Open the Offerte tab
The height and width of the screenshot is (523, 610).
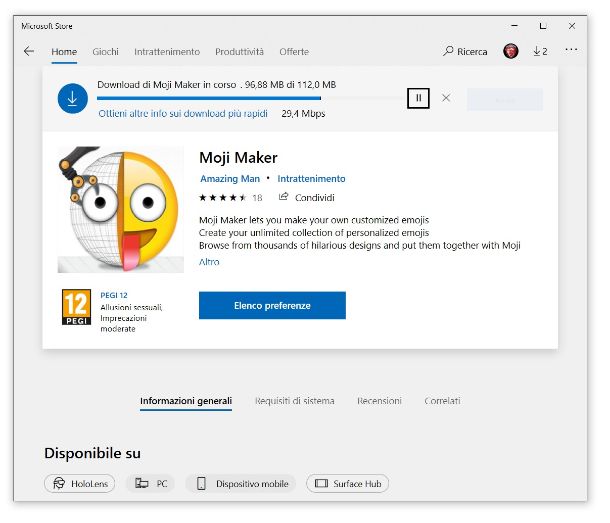294,52
